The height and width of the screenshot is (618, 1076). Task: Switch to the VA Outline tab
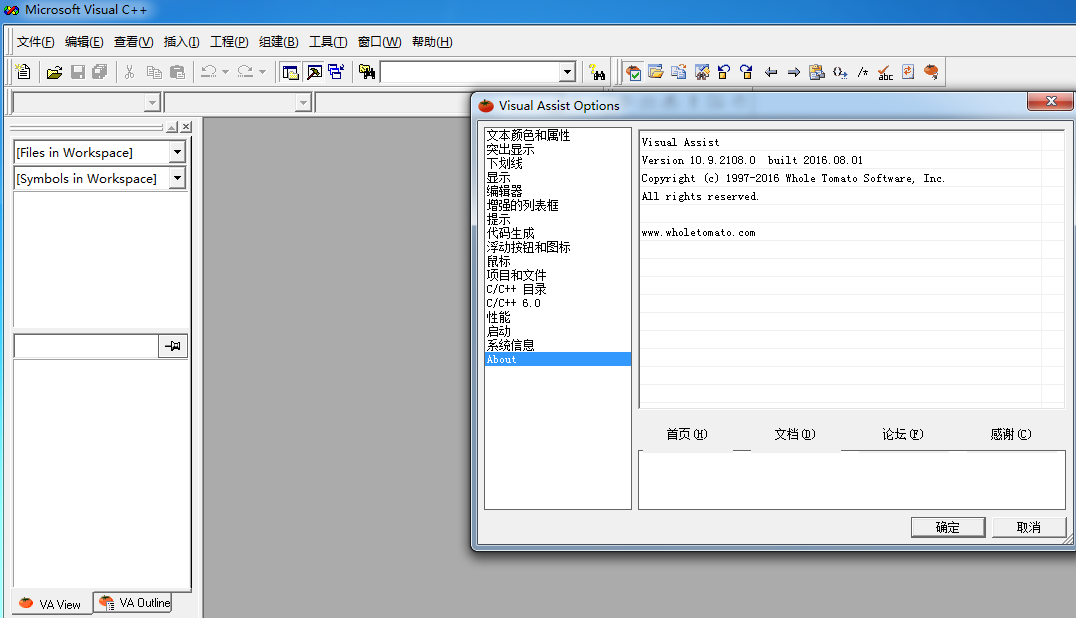134,603
